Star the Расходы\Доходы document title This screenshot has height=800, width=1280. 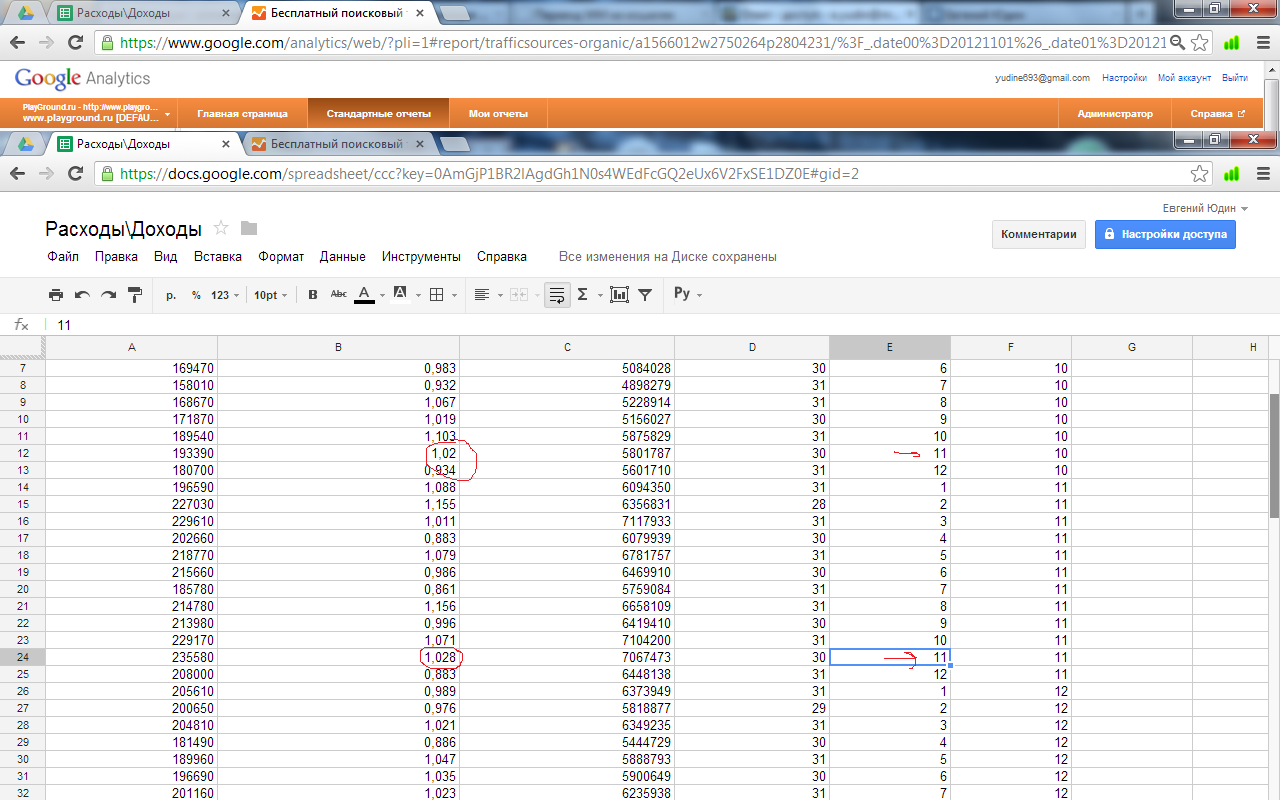click(x=221, y=228)
